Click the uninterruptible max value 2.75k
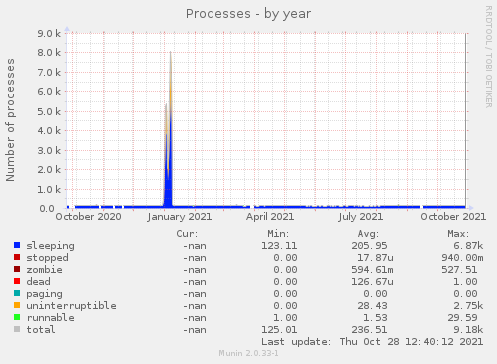This screenshot has width=497, height=364. click(468, 306)
